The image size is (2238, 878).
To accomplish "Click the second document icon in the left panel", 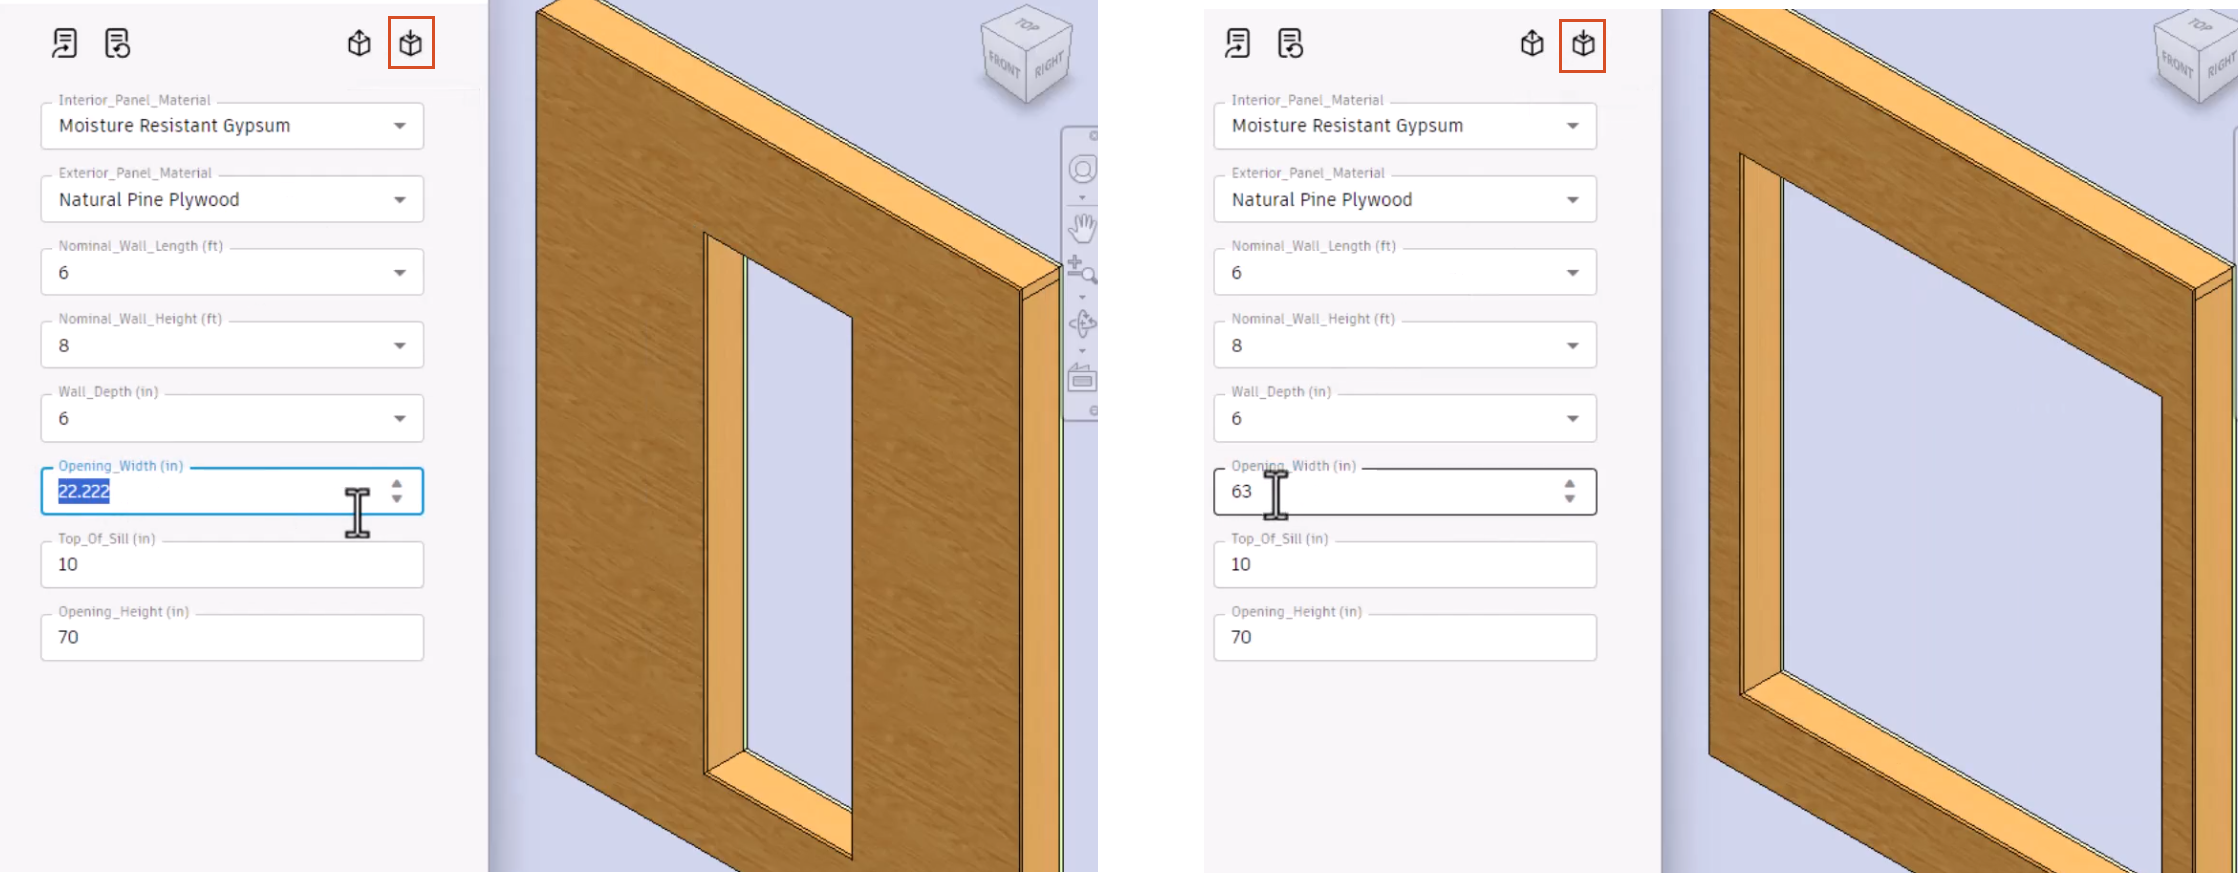I will click(117, 43).
